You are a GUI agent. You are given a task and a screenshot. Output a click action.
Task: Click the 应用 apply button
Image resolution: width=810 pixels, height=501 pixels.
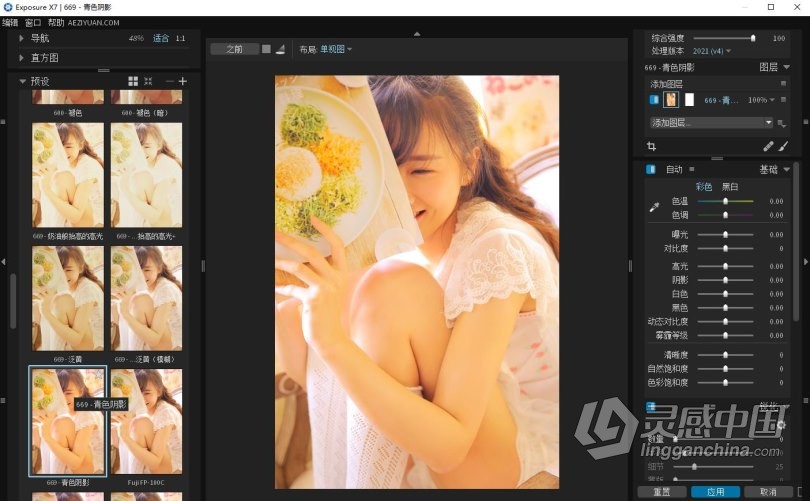tap(715, 492)
